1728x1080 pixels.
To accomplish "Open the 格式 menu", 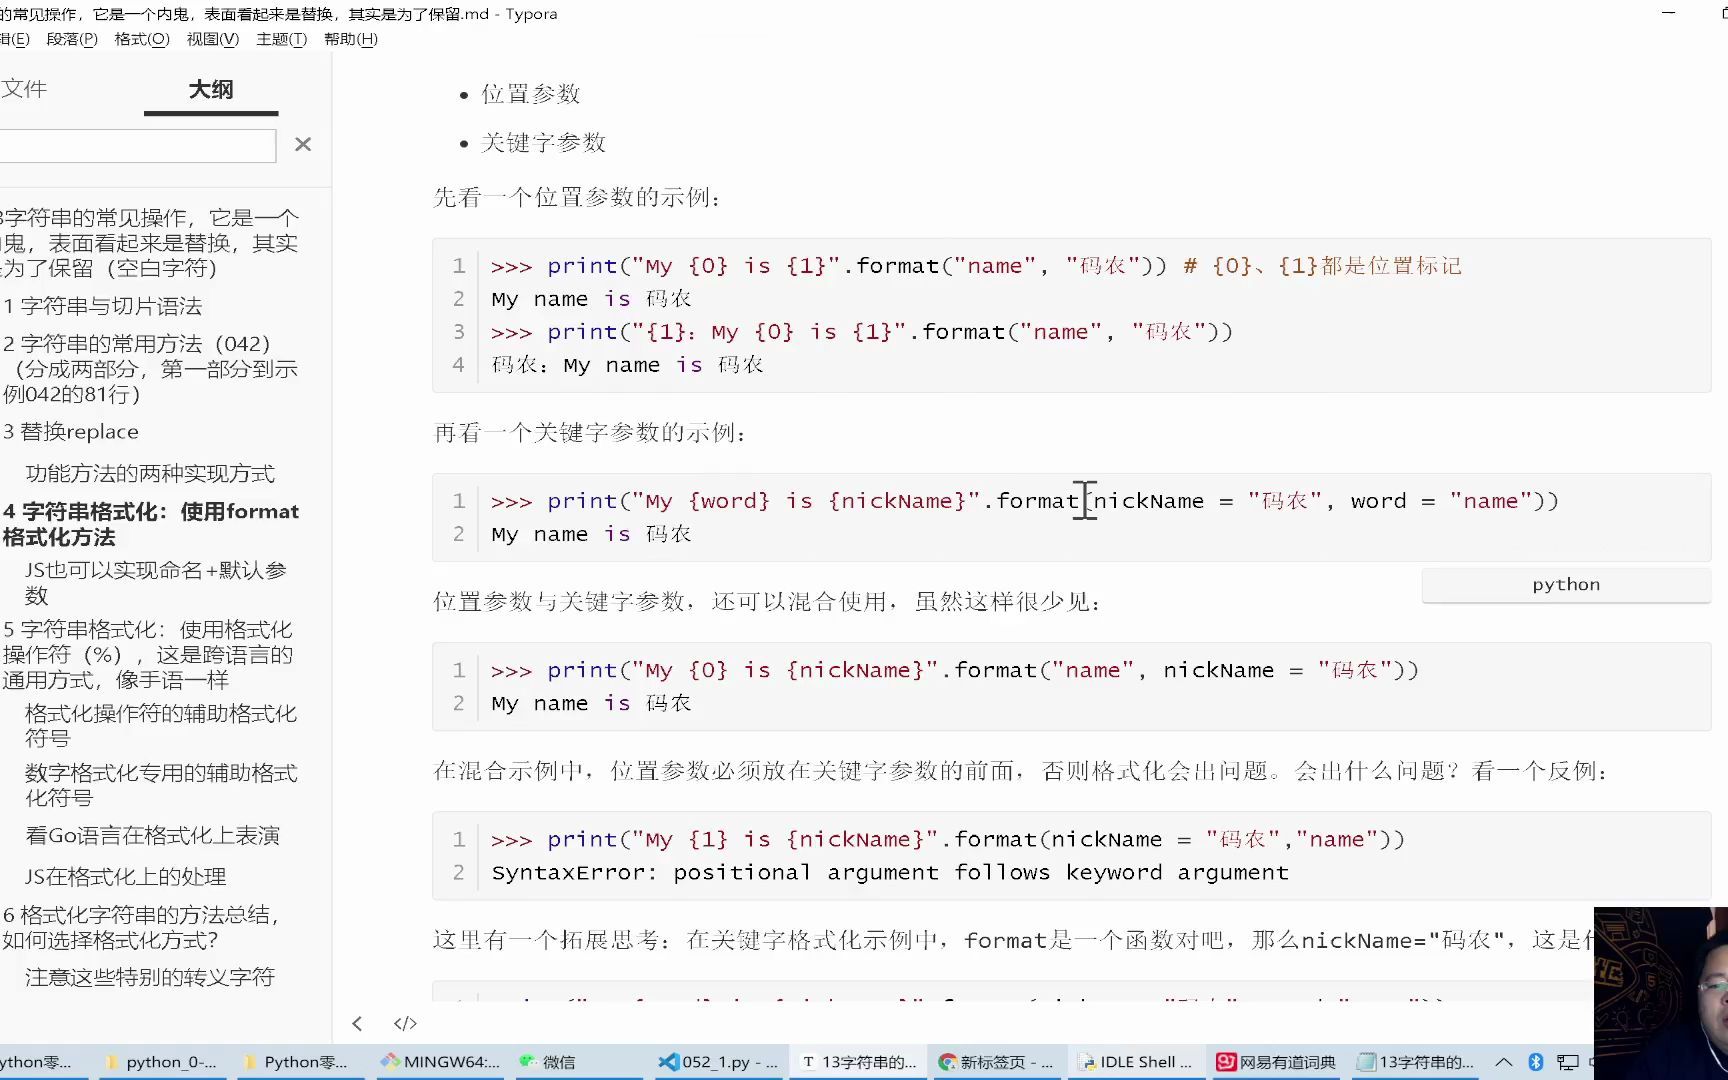I will click(x=140, y=39).
